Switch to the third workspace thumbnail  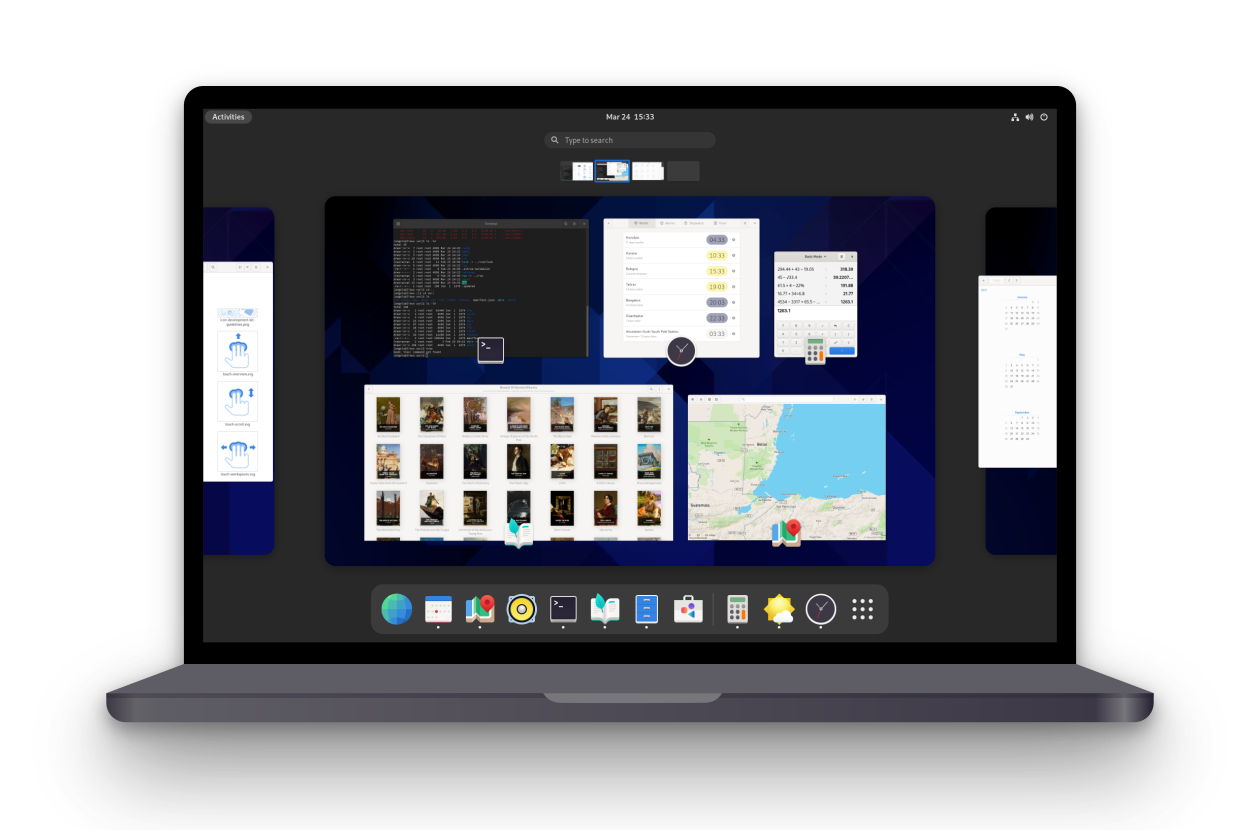[x=648, y=171]
